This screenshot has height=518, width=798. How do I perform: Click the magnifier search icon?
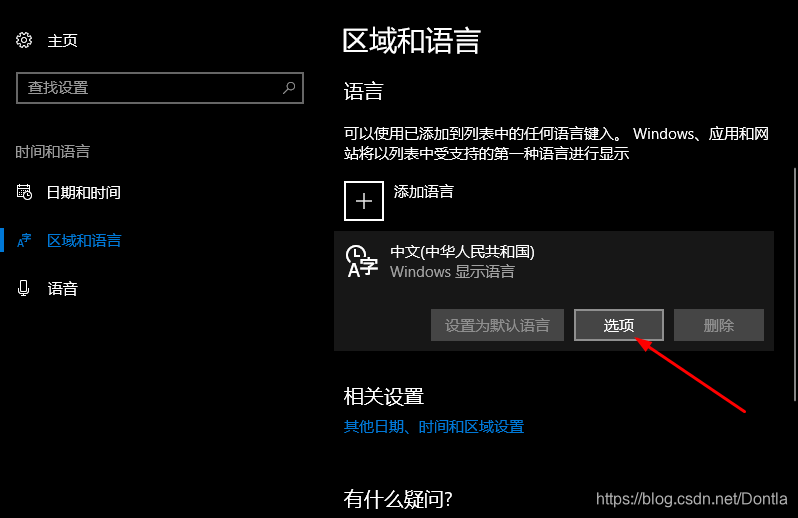(x=289, y=88)
